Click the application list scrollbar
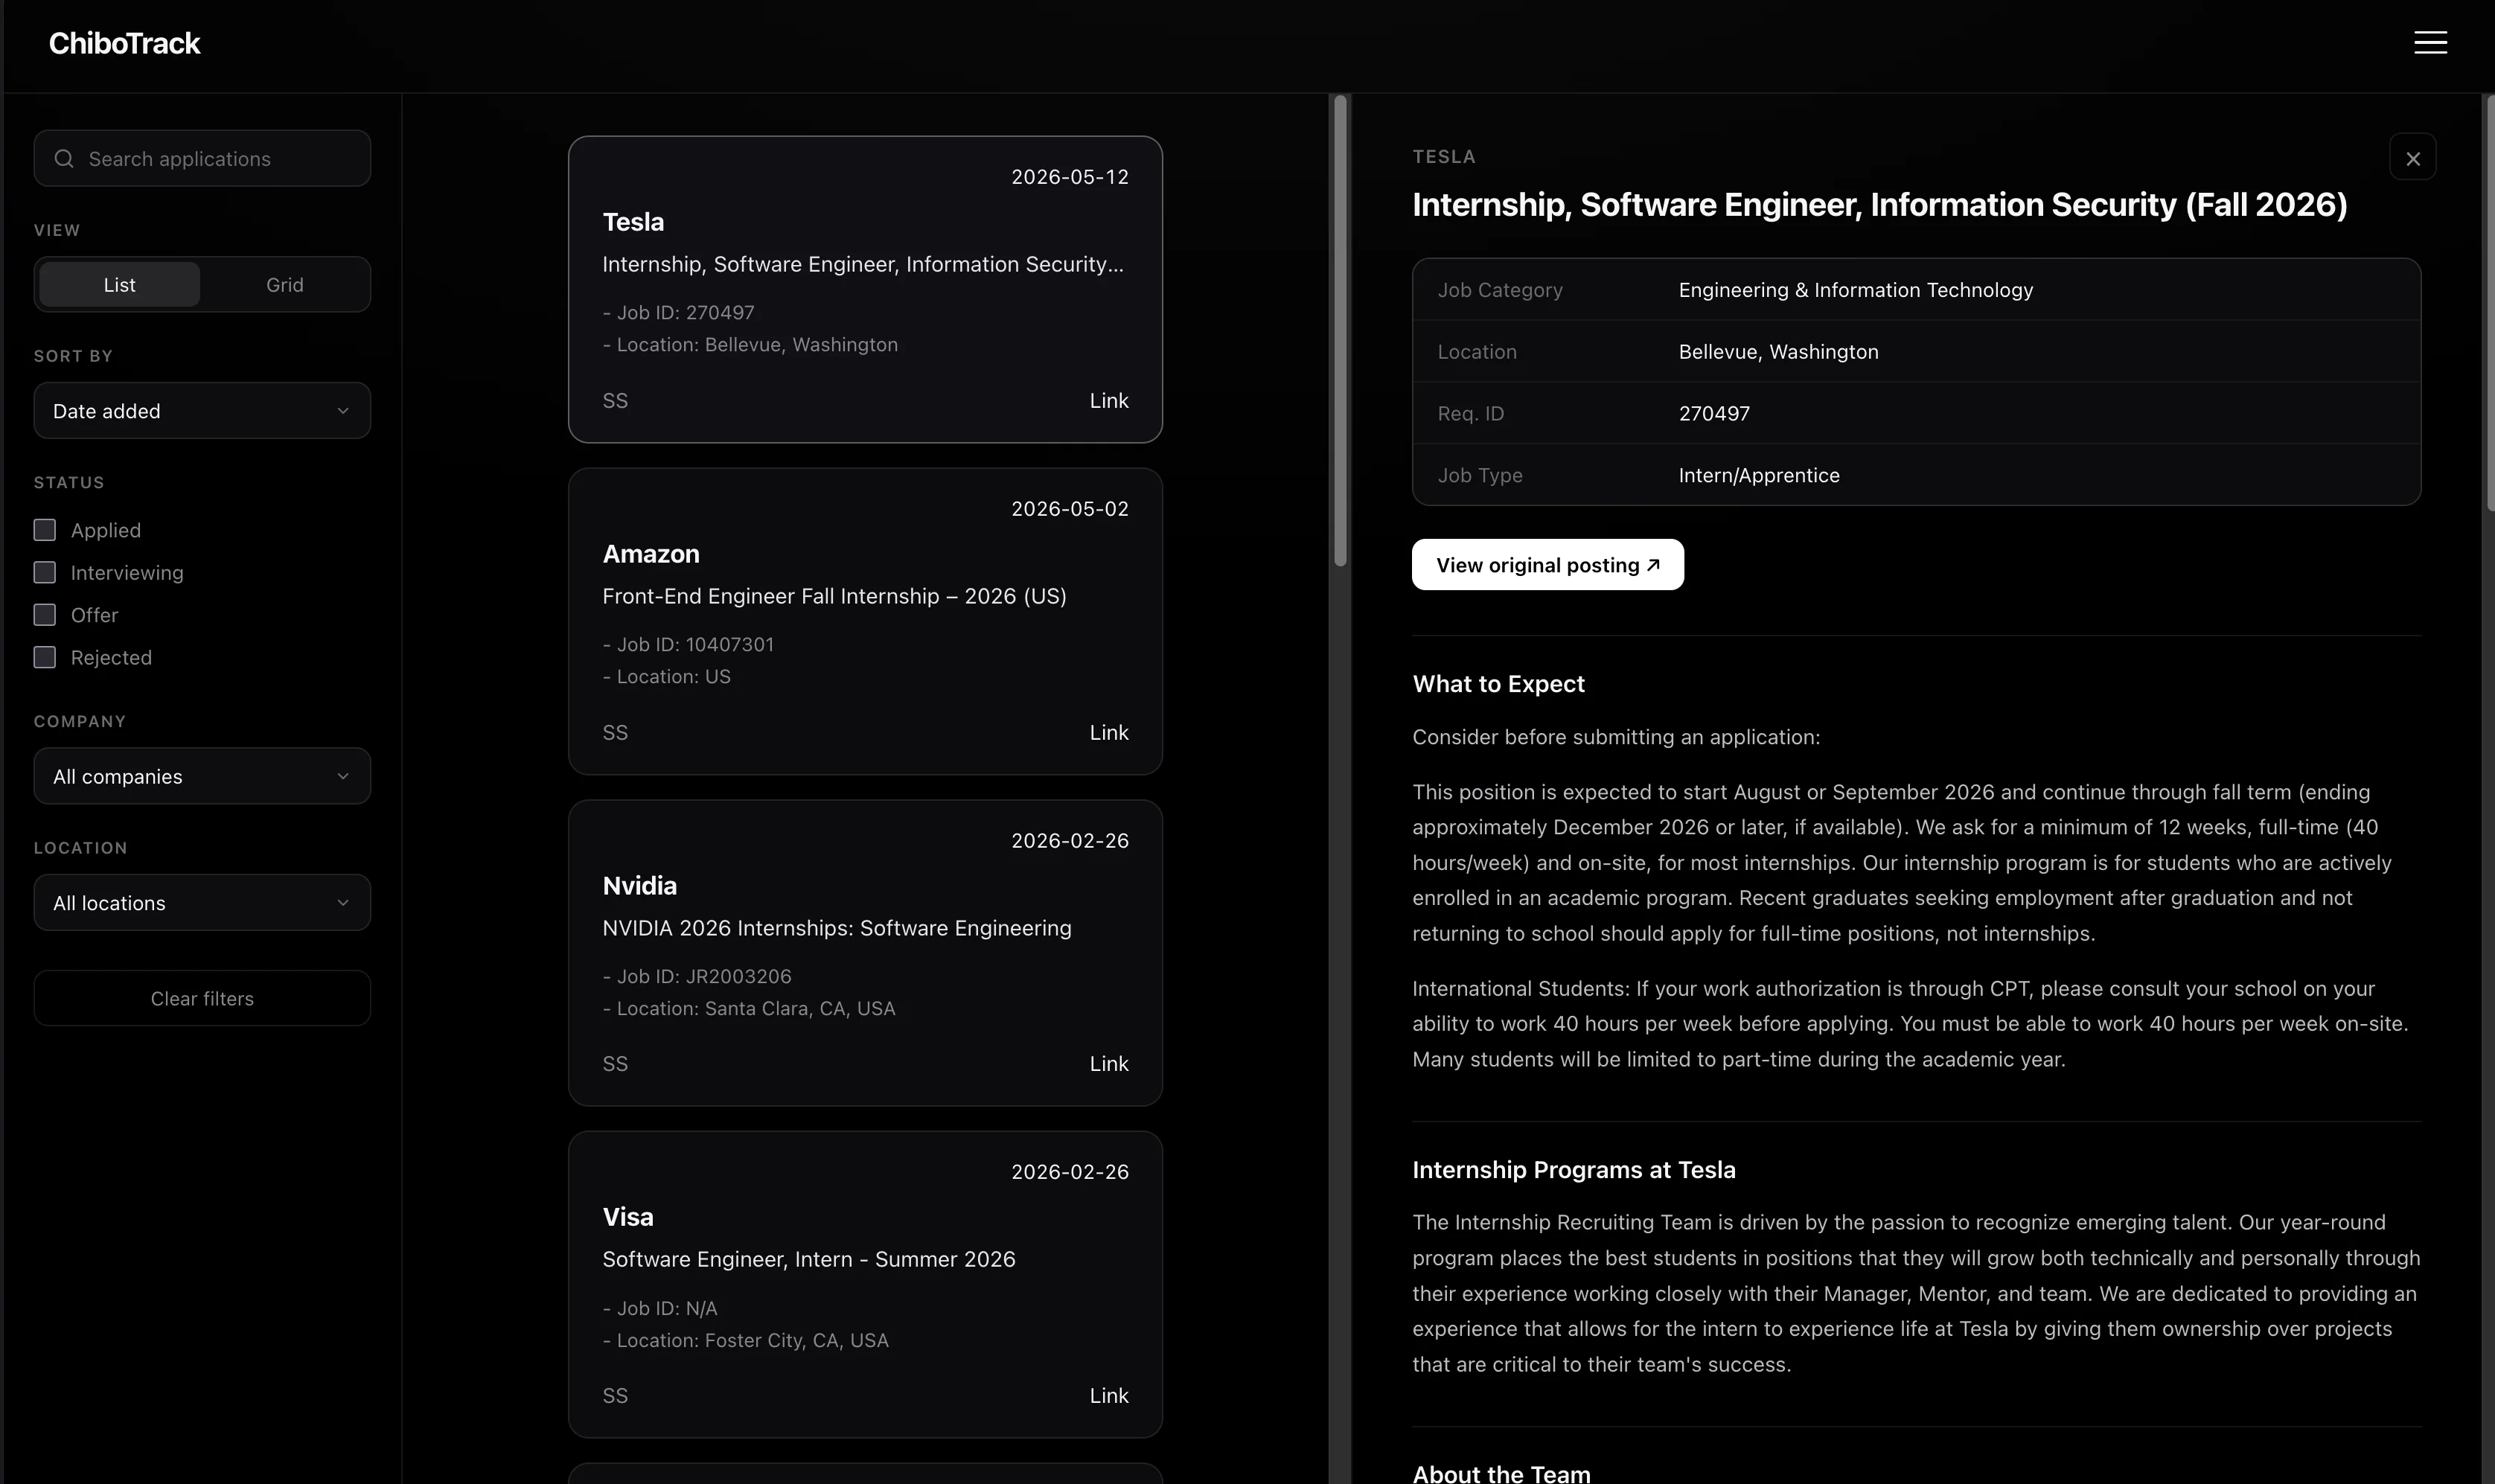The width and height of the screenshot is (2495, 1484). tap(1340, 332)
